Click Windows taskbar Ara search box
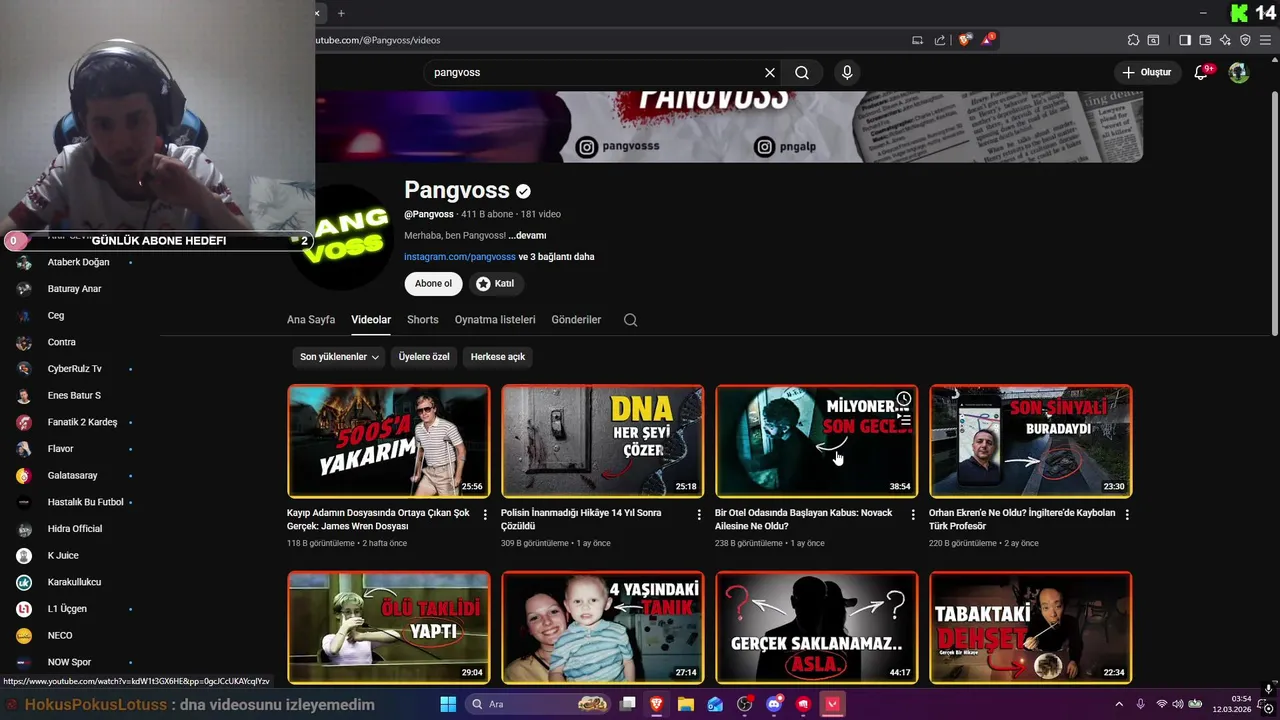The width and height of the screenshot is (1280, 720). point(539,704)
